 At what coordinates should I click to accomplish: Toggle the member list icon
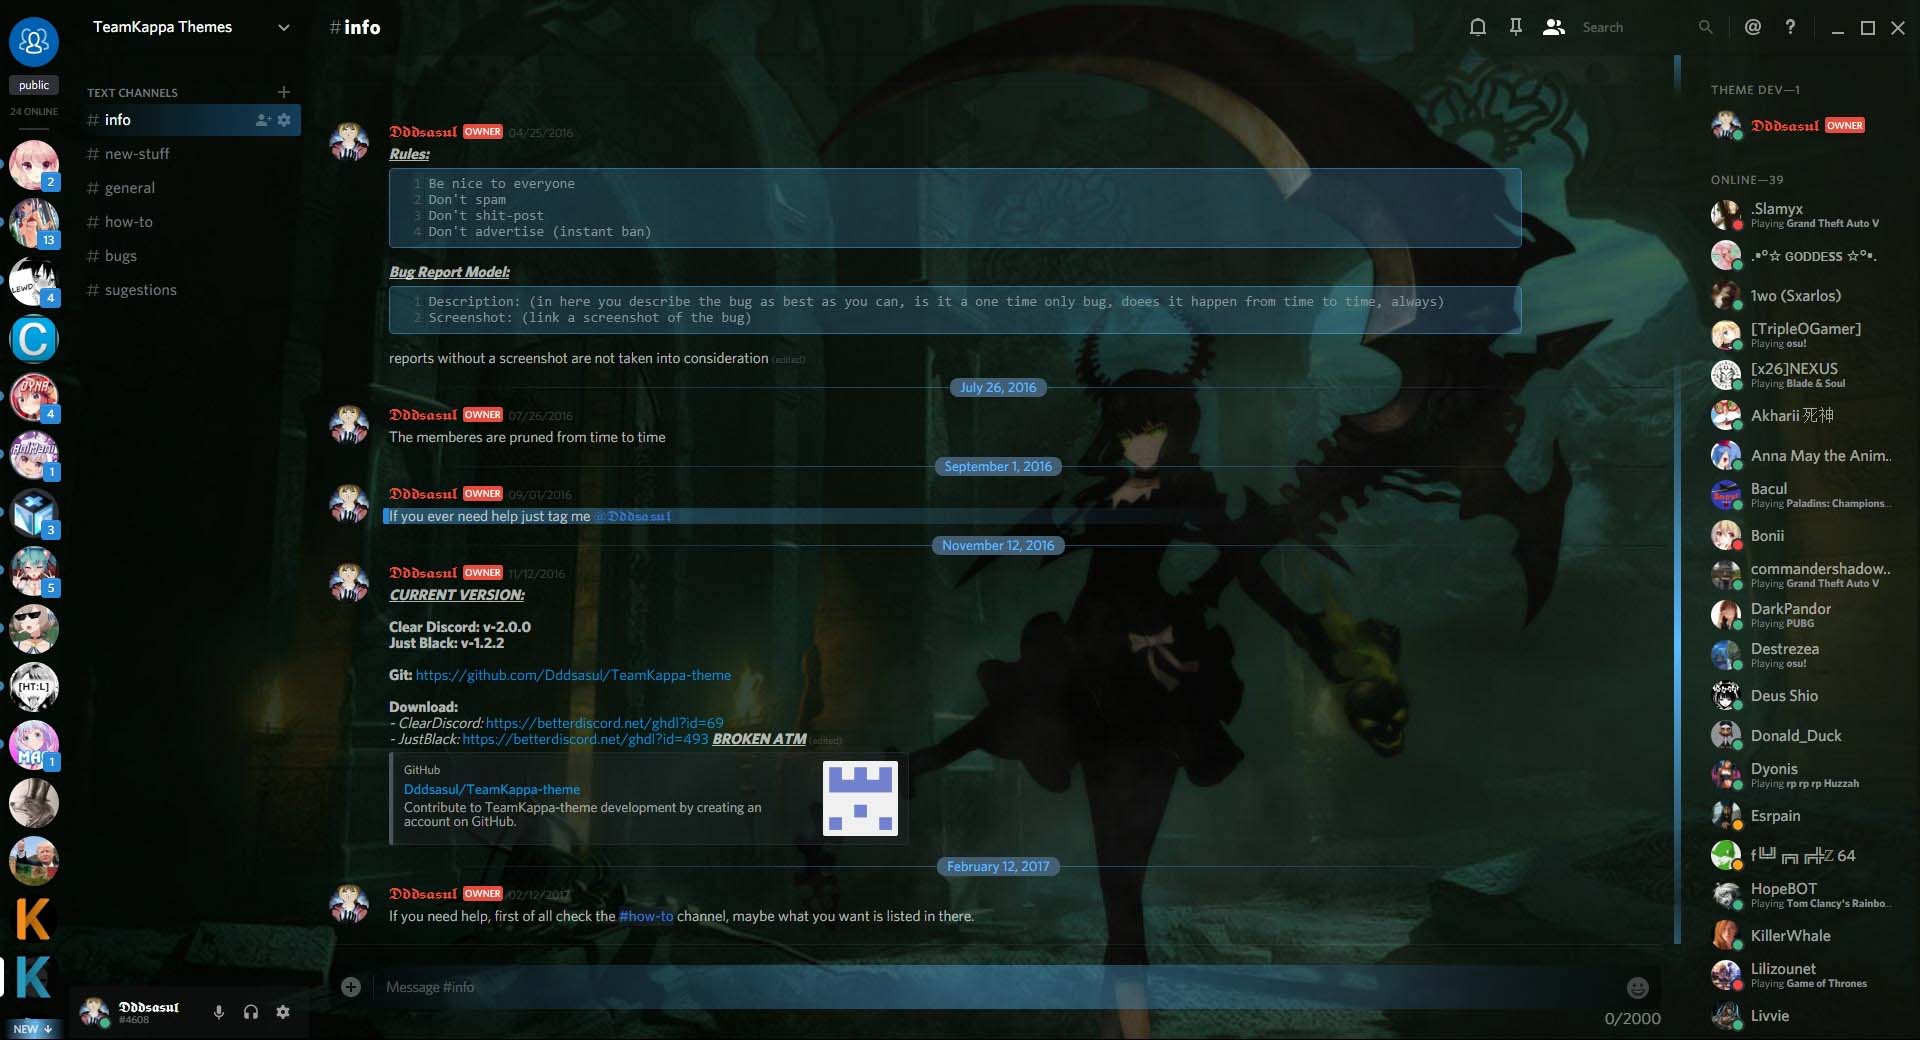click(1553, 27)
